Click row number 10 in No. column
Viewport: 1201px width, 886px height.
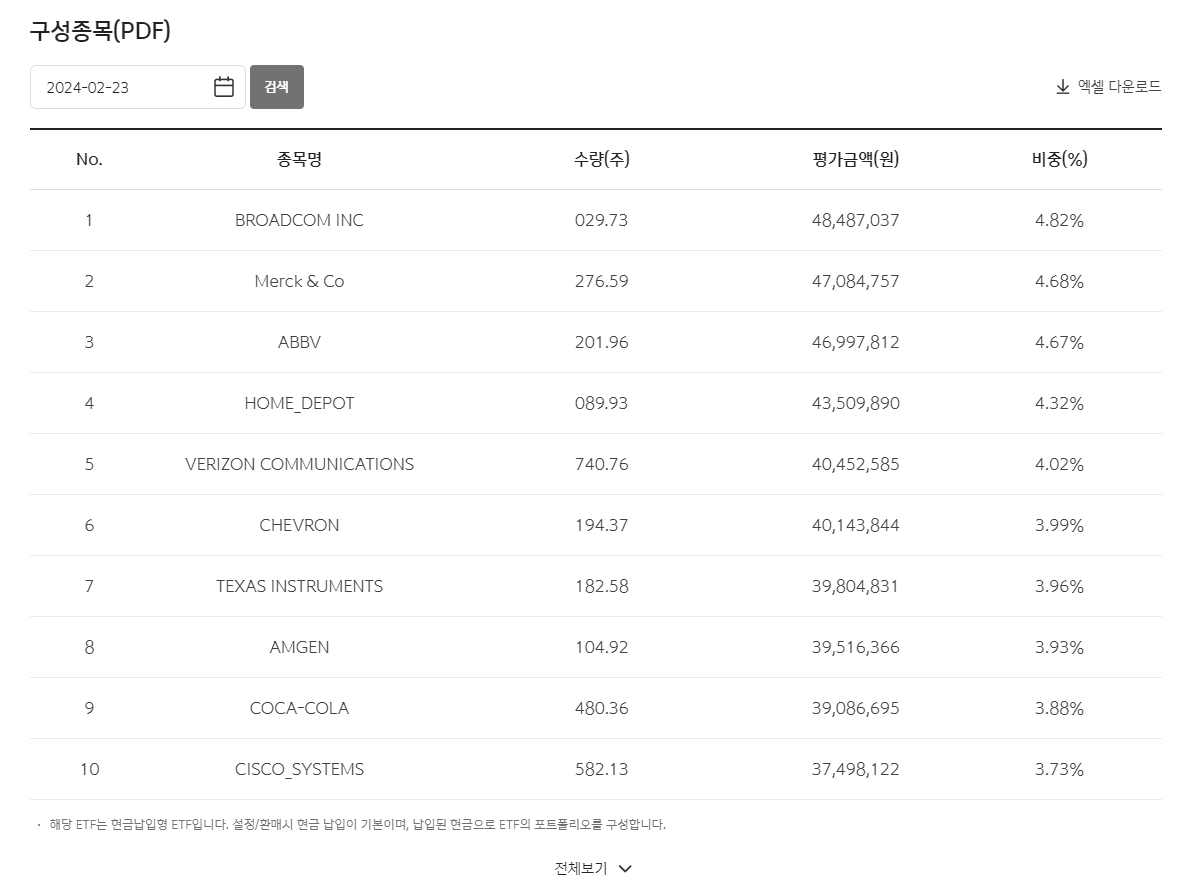[x=89, y=769]
